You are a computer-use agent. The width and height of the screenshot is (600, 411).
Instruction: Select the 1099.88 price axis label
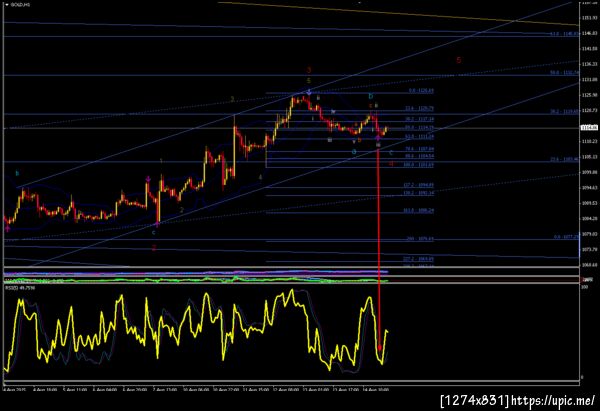(589, 172)
